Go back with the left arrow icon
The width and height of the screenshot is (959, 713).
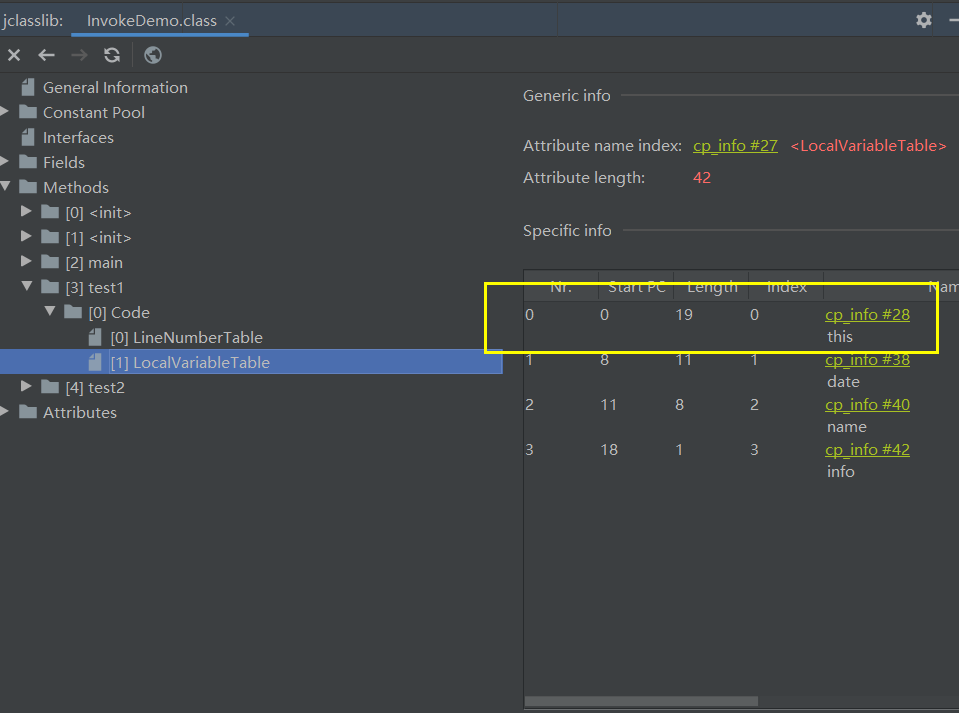[x=46, y=56]
